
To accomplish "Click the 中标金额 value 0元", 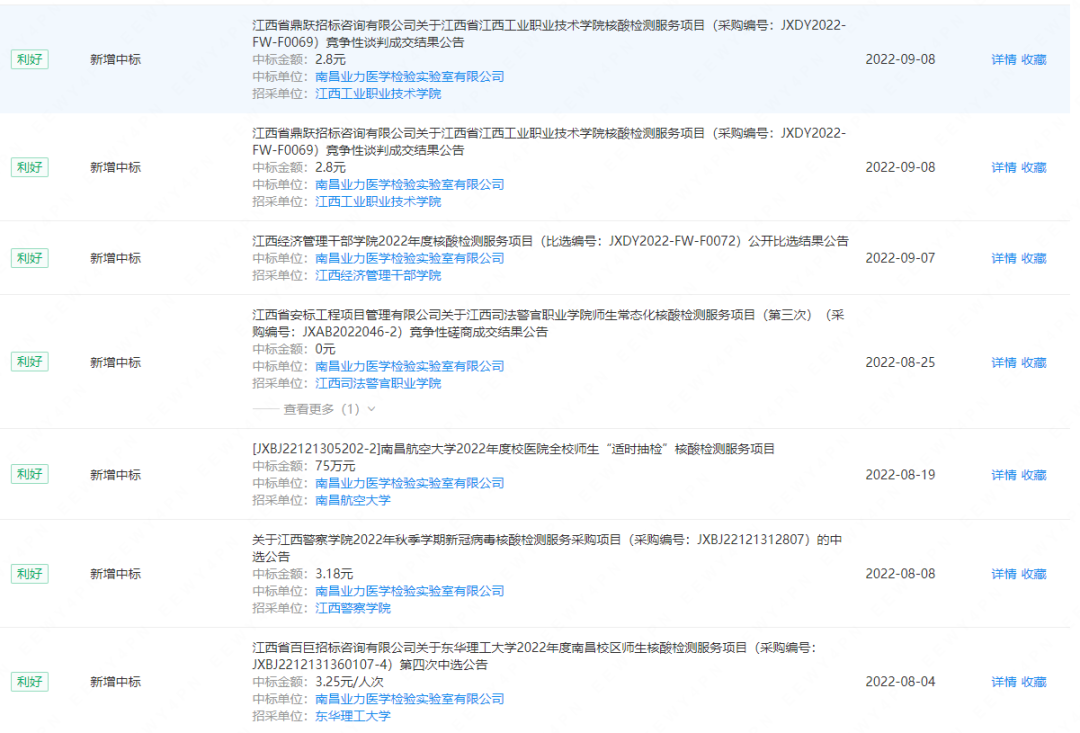I will pos(325,349).
